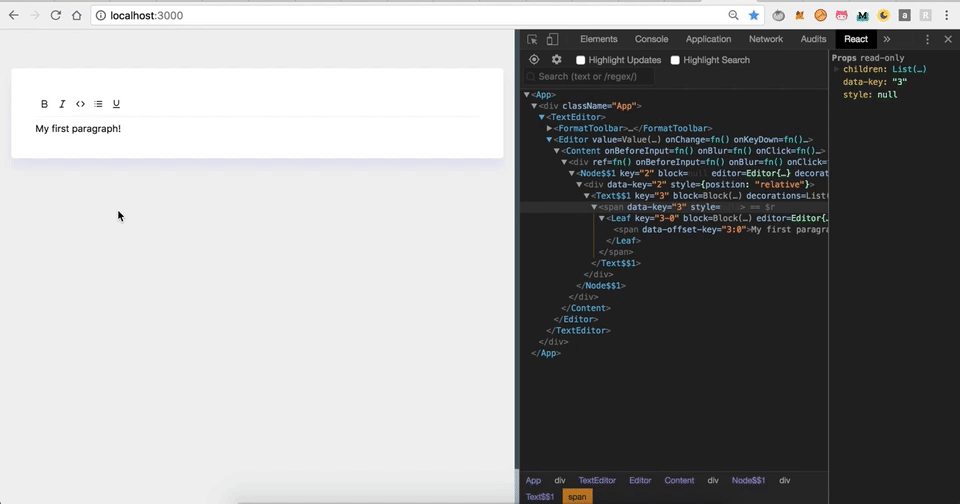
Task: Open DevTools three-dot options menu
Action: (x=927, y=39)
